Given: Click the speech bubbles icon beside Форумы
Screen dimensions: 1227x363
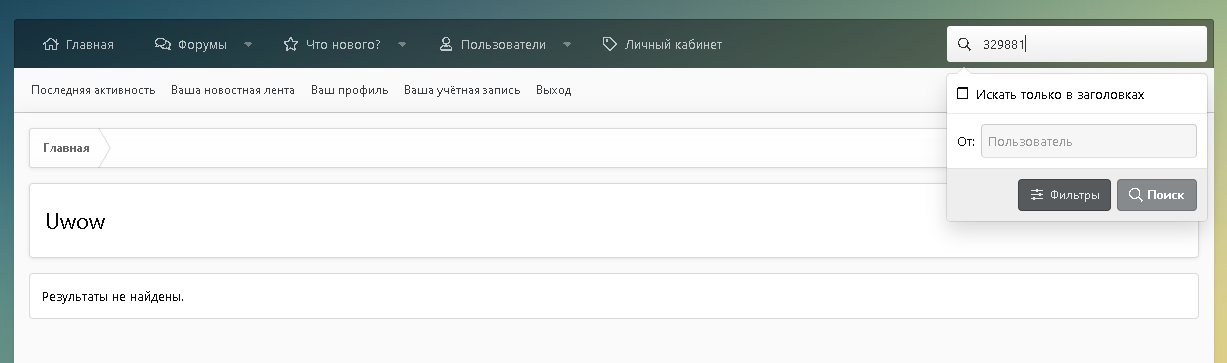Looking at the screenshot, I should pyautogui.click(x=163, y=44).
